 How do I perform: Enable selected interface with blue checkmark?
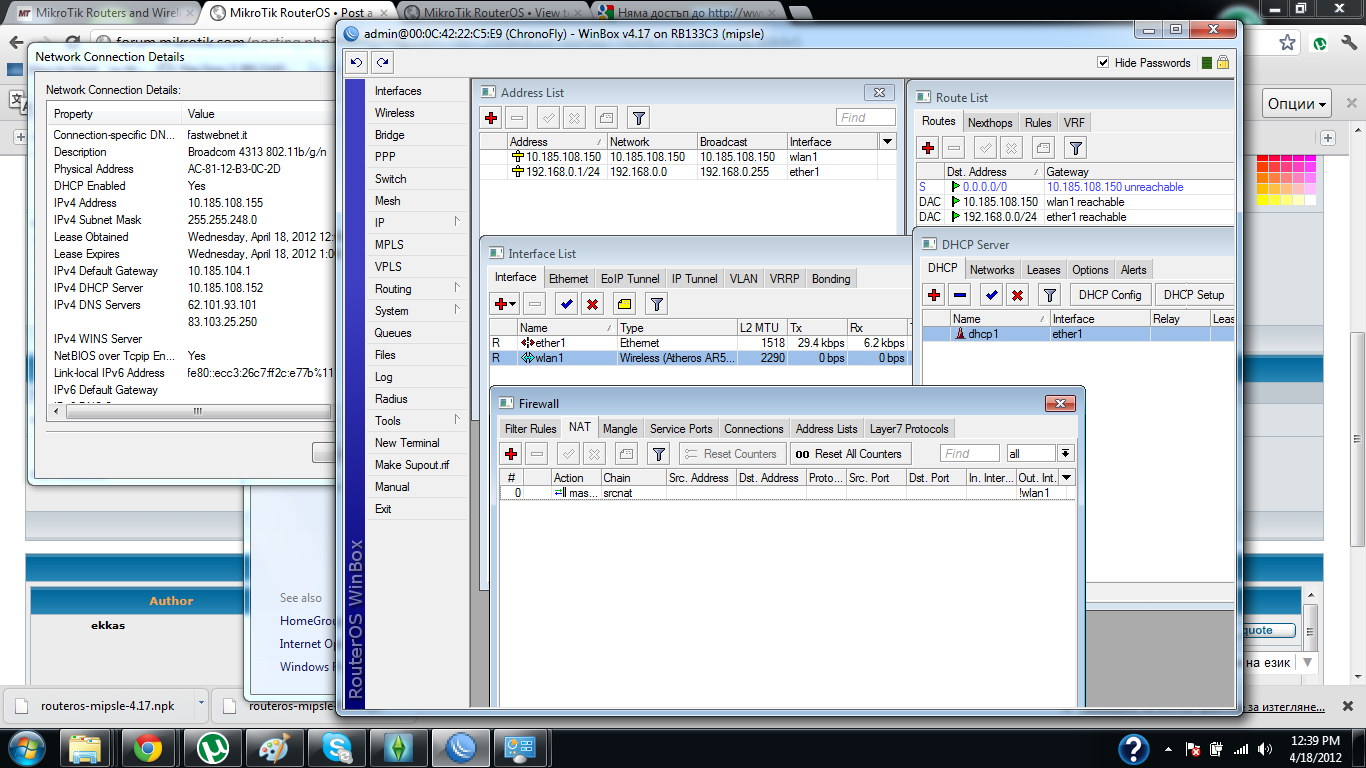[x=567, y=304]
